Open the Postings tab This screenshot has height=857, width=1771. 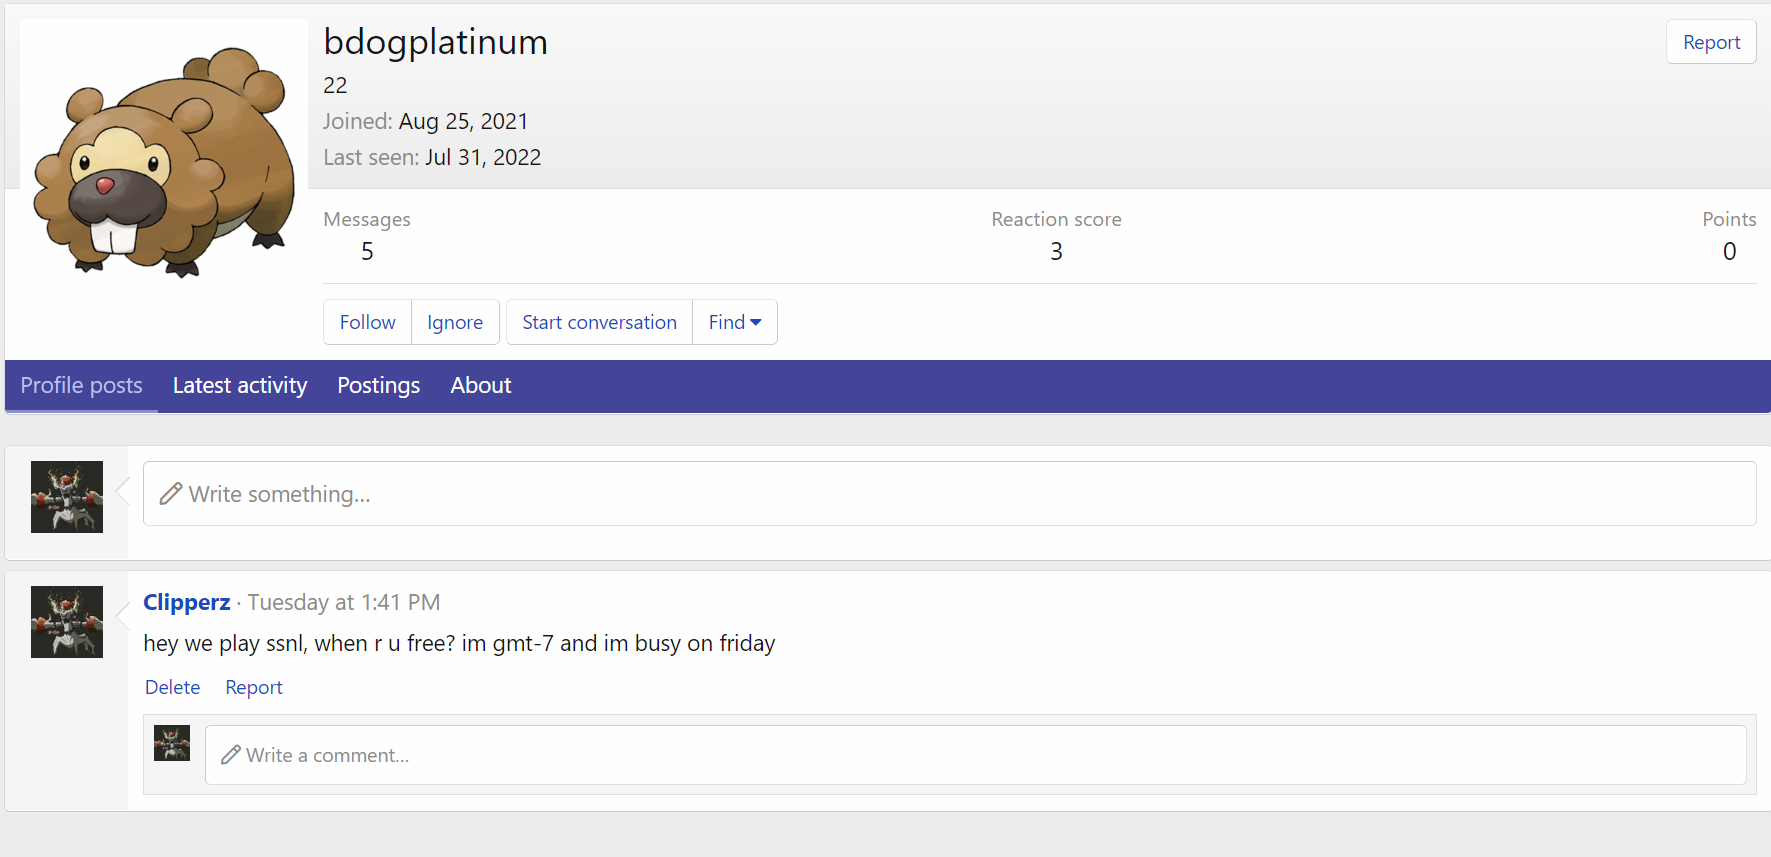coord(378,386)
